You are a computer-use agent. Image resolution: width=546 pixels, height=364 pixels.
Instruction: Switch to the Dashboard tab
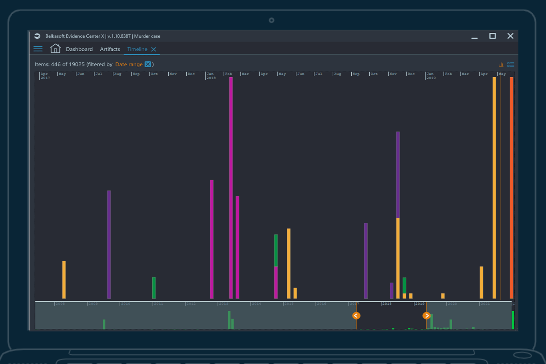[x=79, y=49]
